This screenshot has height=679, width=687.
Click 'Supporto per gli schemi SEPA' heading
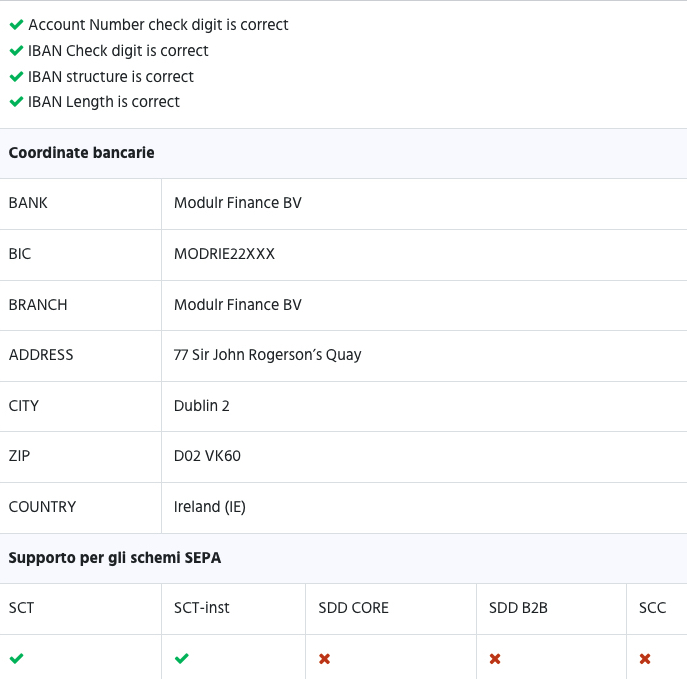(115, 558)
